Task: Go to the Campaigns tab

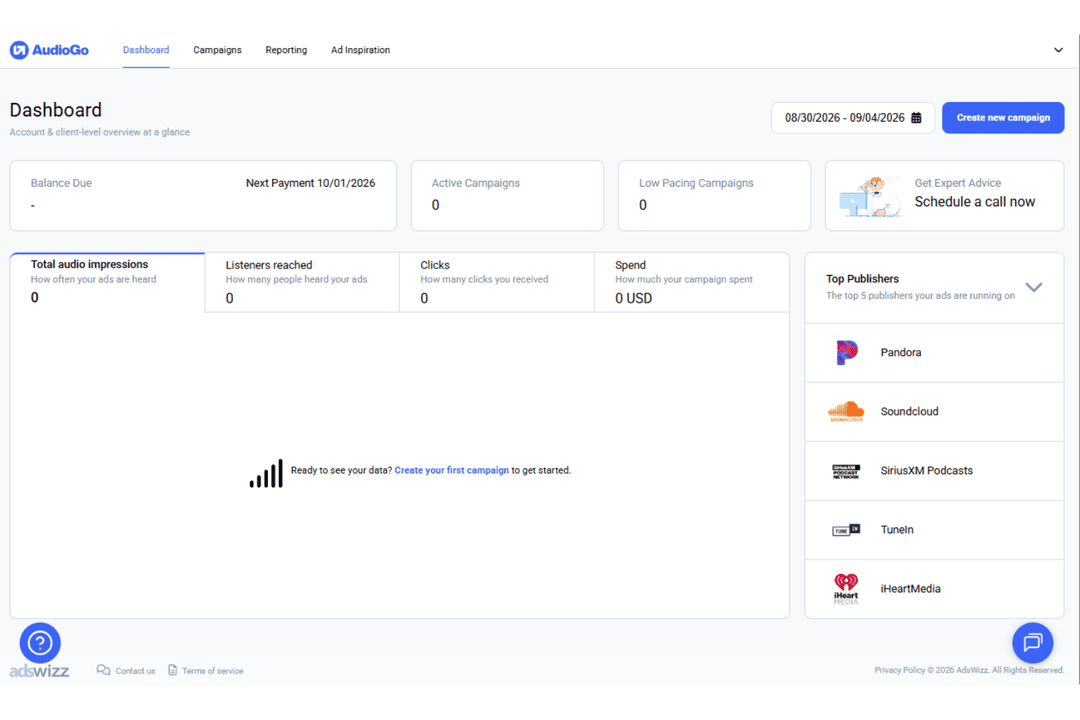Action: [217, 50]
